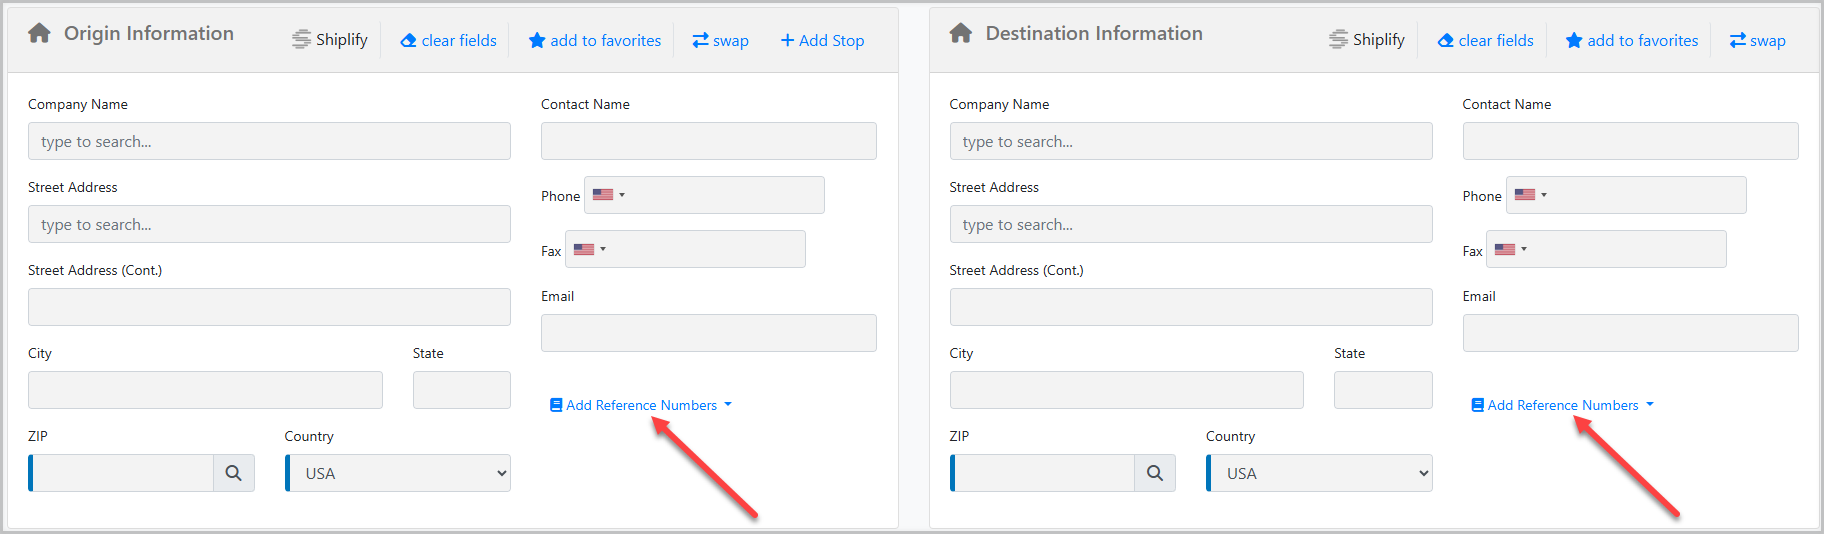Click the Origin Street Address (Cont.) field
Screen dimensions: 1824x534
pos(269,307)
